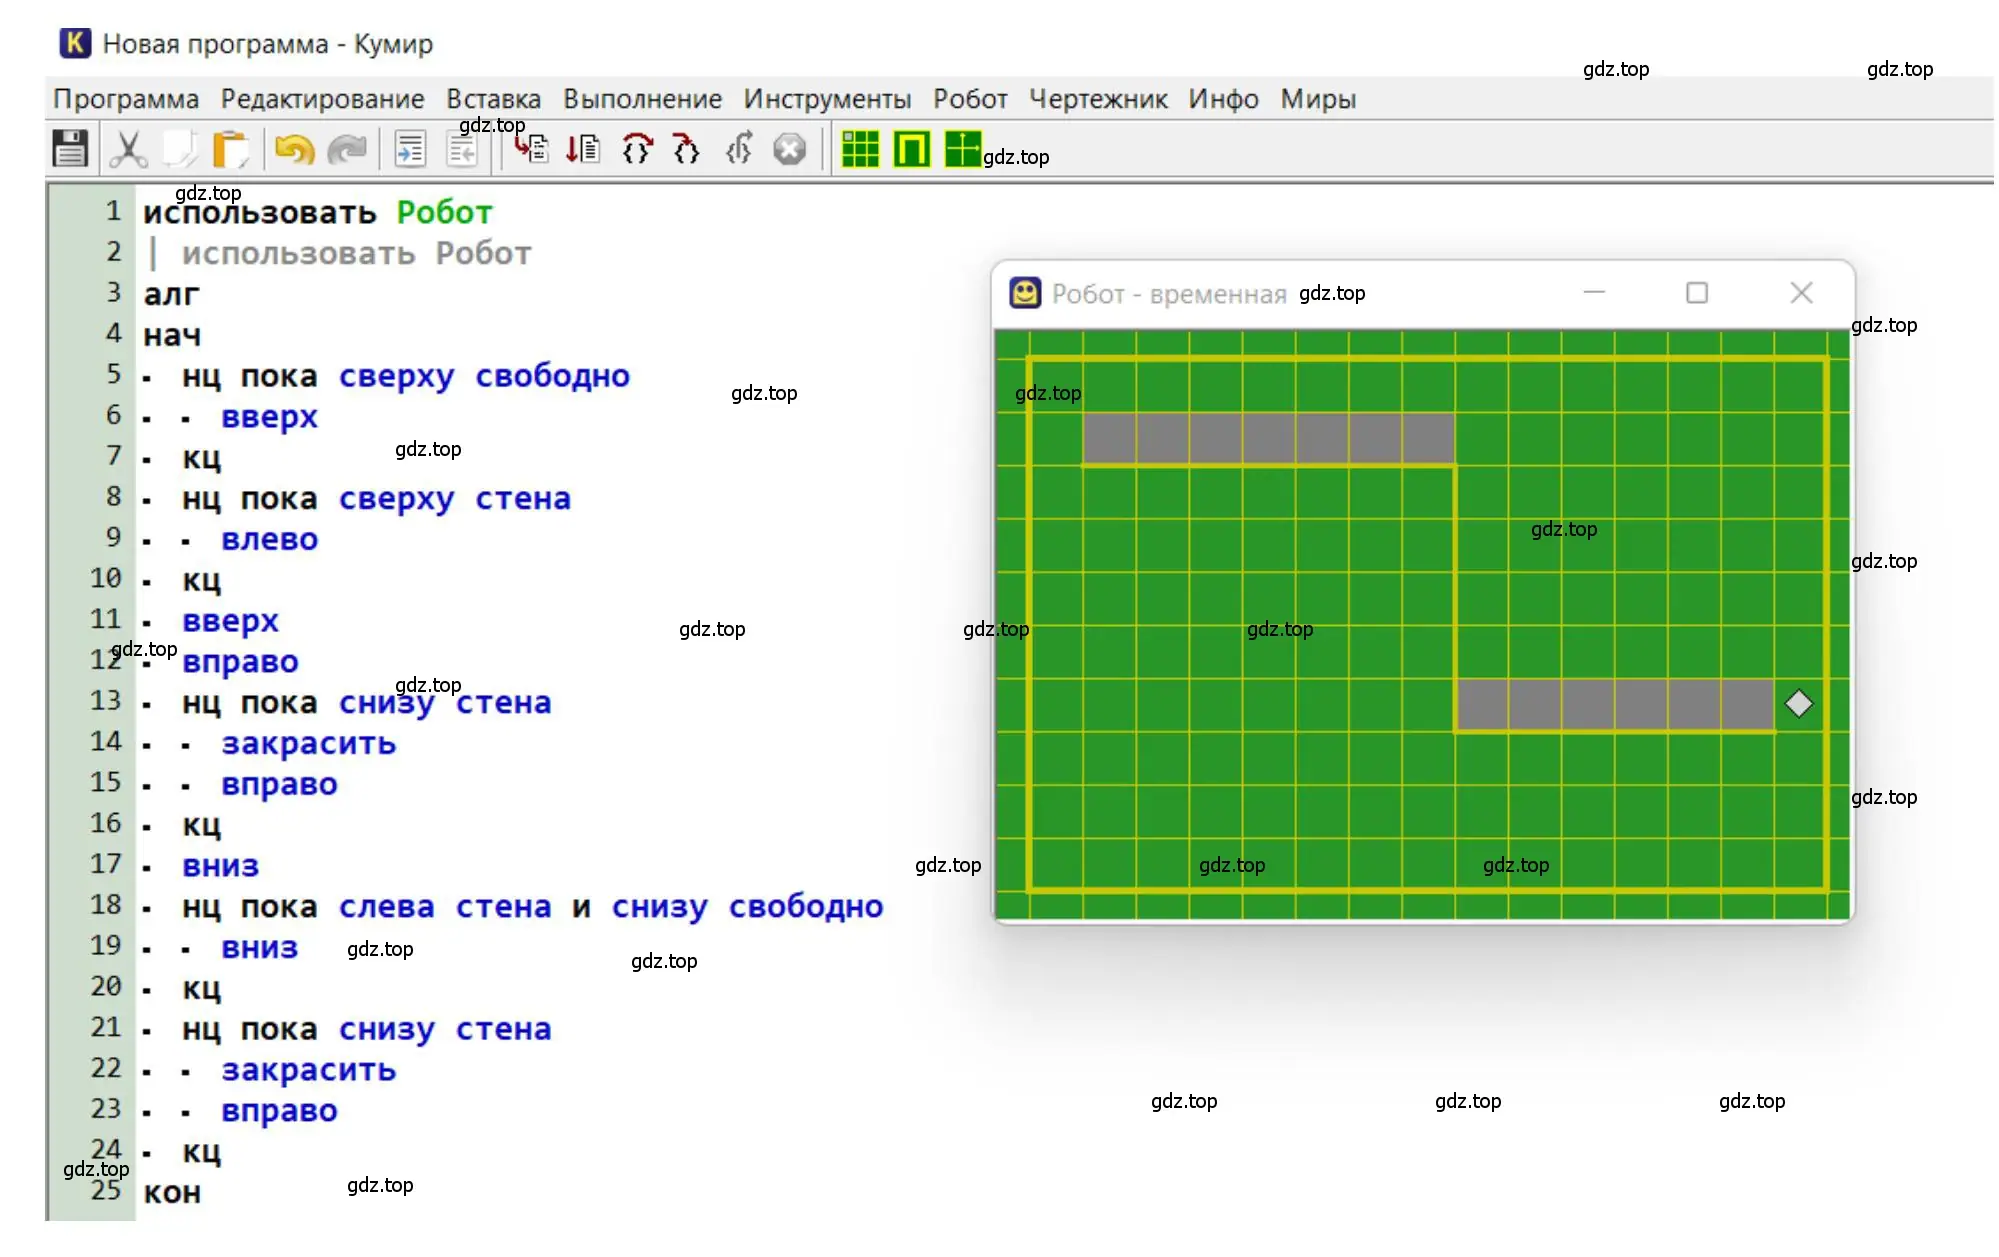Click line number 13 in the gutter
This screenshot has height=1257, width=1999.
(x=105, y=701)
